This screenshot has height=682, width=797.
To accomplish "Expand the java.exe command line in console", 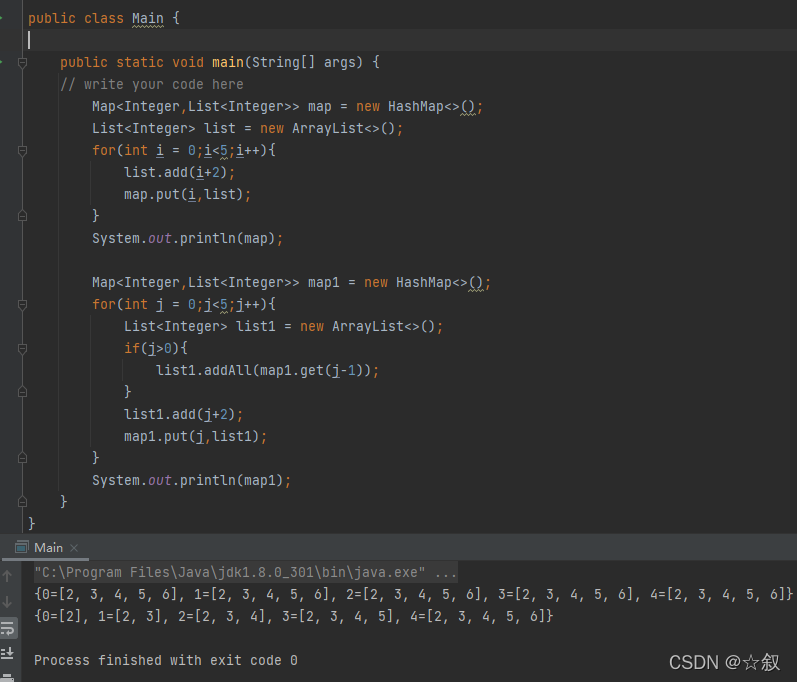I will coord(446,573).
